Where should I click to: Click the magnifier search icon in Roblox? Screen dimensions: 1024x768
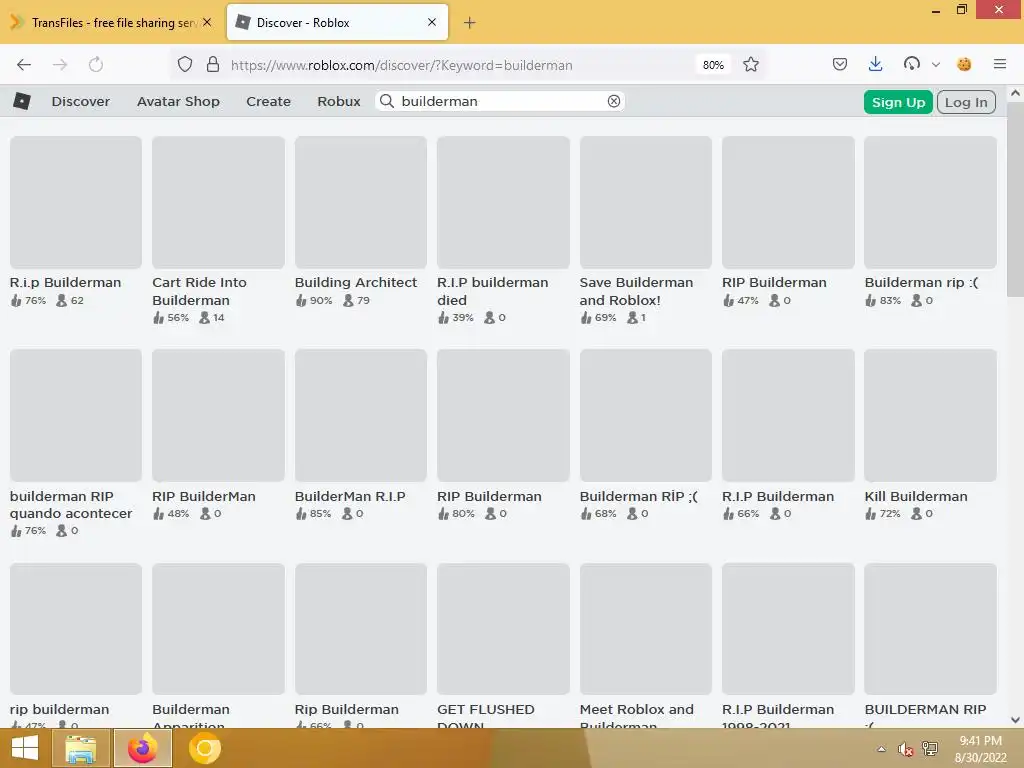pos(387,101)
